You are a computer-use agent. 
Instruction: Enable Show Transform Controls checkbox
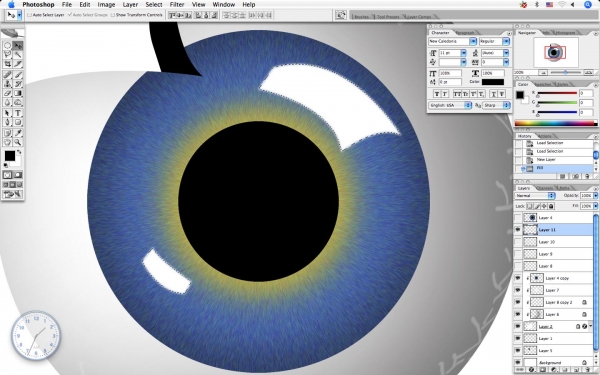[x=112, y=15]
